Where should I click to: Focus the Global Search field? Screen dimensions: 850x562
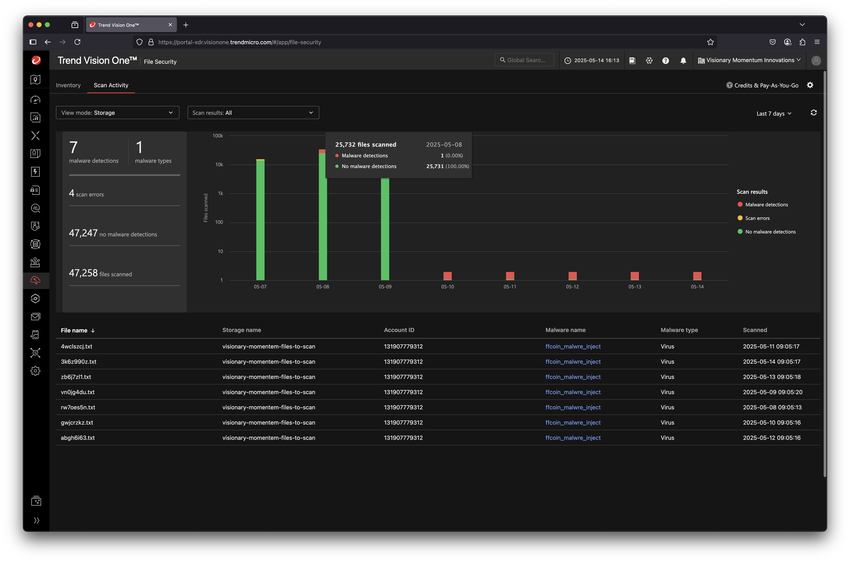click(524, 60)
